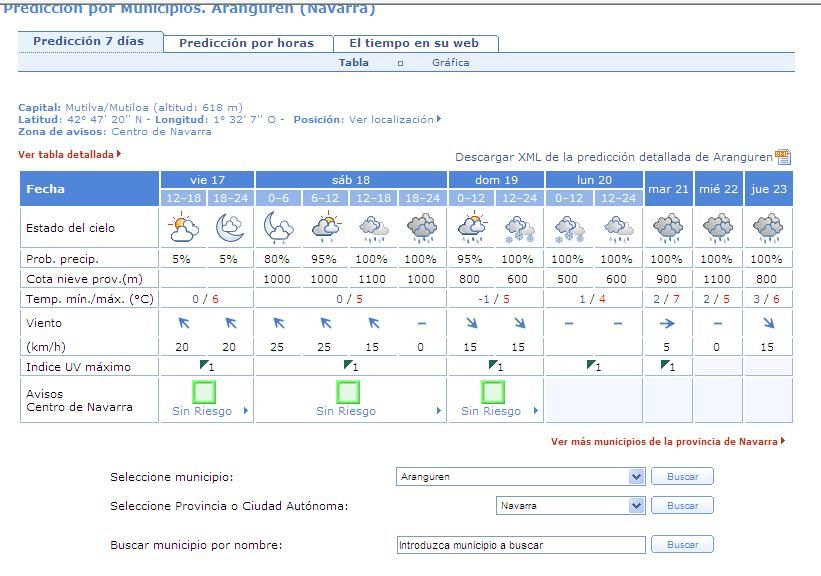Click sky icon for dom 19 0-12

tap(472, 227)
